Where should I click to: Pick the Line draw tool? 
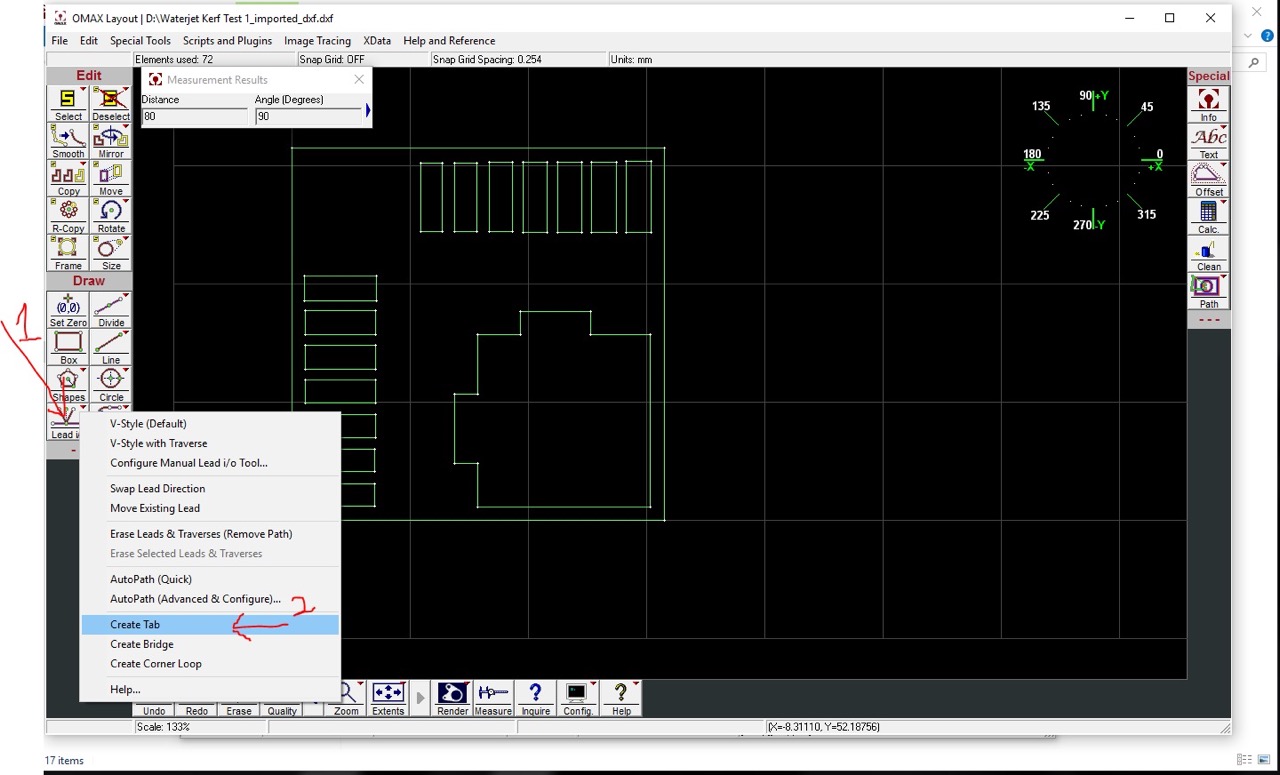111,347
